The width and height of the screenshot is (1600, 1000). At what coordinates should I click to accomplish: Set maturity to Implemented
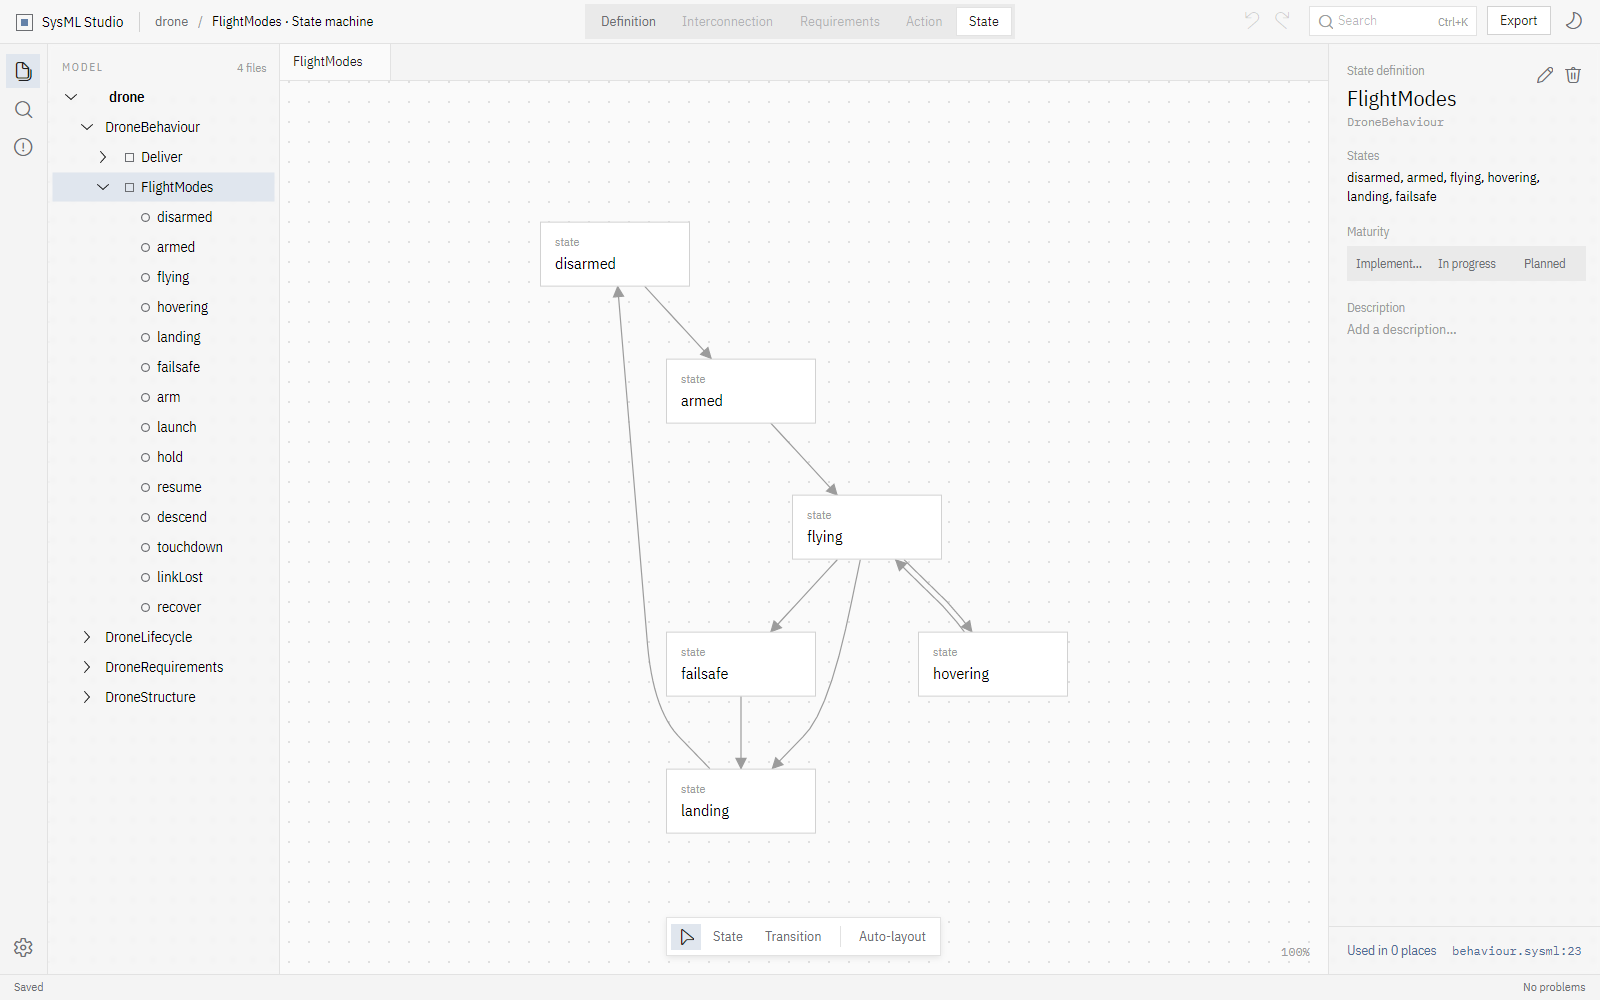(x=1388, y=264)
